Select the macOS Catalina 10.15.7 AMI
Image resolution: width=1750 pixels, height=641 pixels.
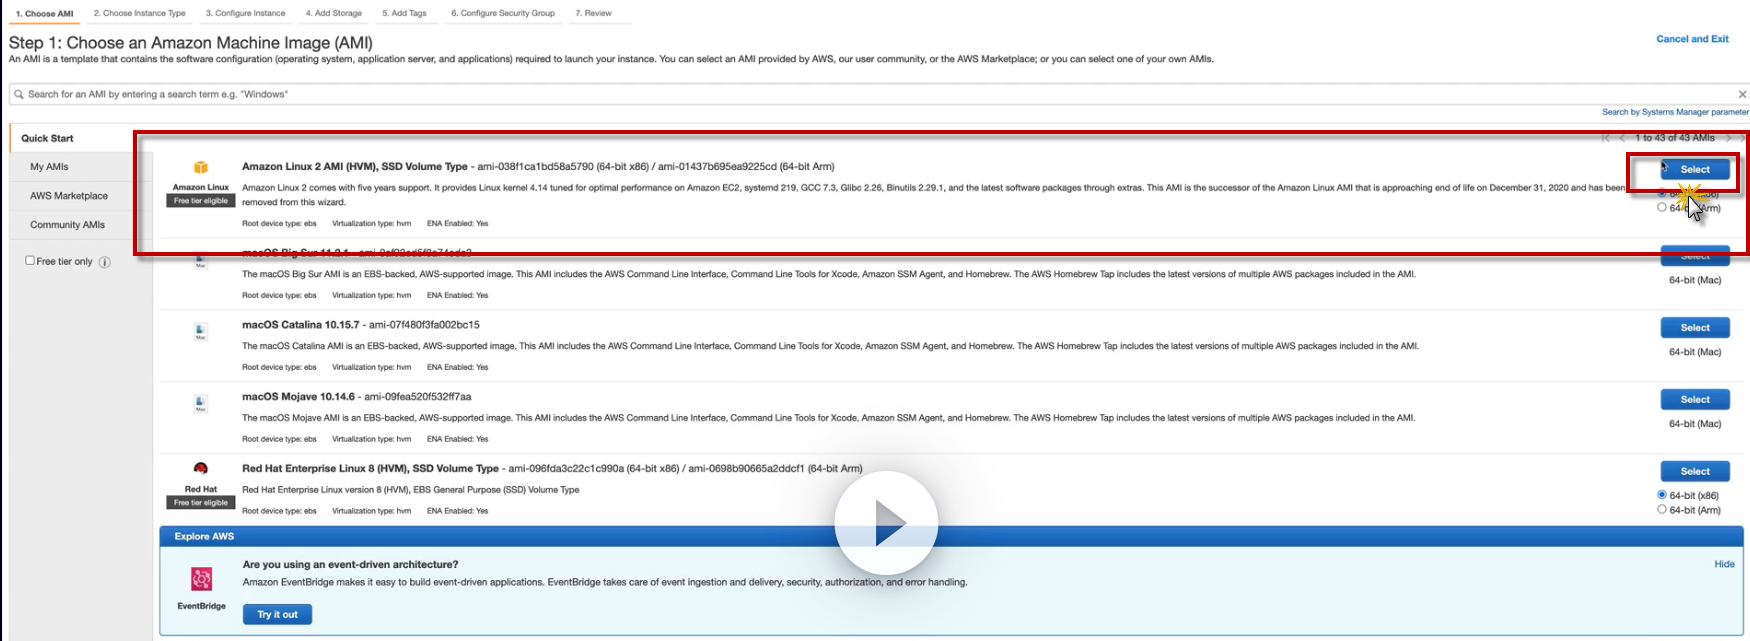click(1695, 328)
